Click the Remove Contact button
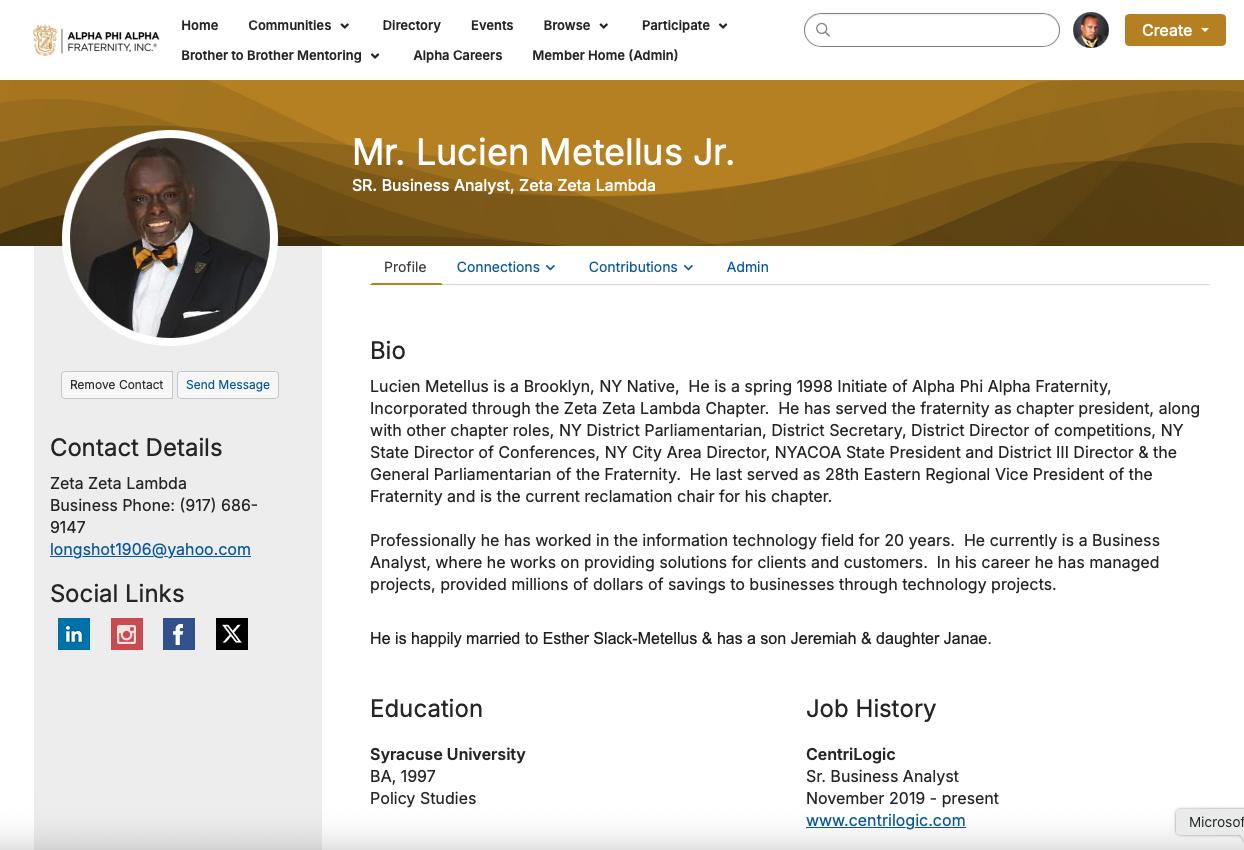The height and width of the screenshot is (850, 1244). point(117,385)
